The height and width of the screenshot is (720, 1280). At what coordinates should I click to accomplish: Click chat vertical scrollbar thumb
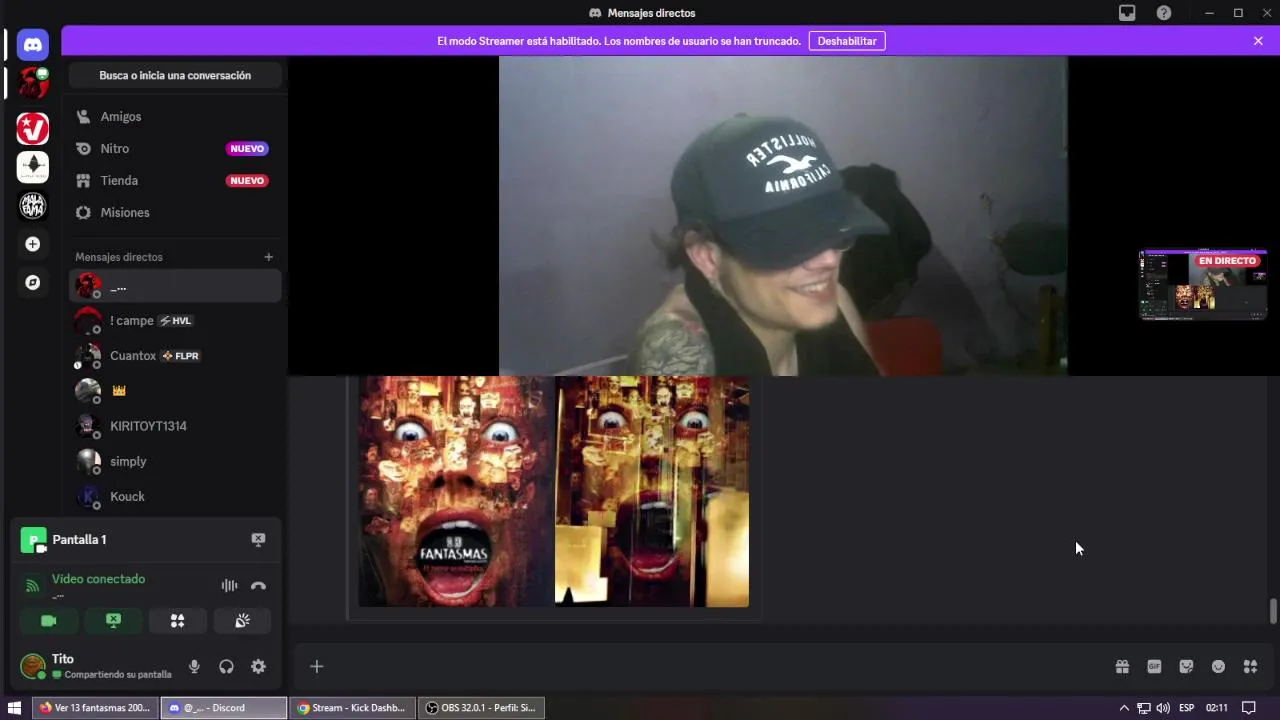pyautogui.click(x=1273, y=611)
